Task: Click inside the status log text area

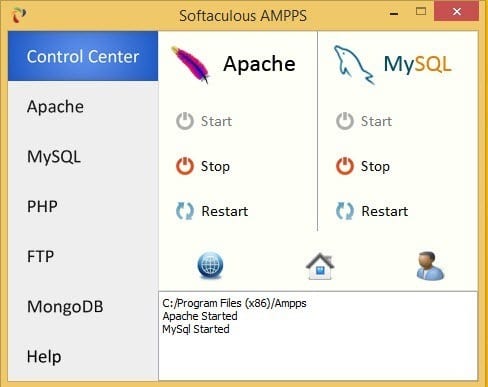Action: click(318, 336)
